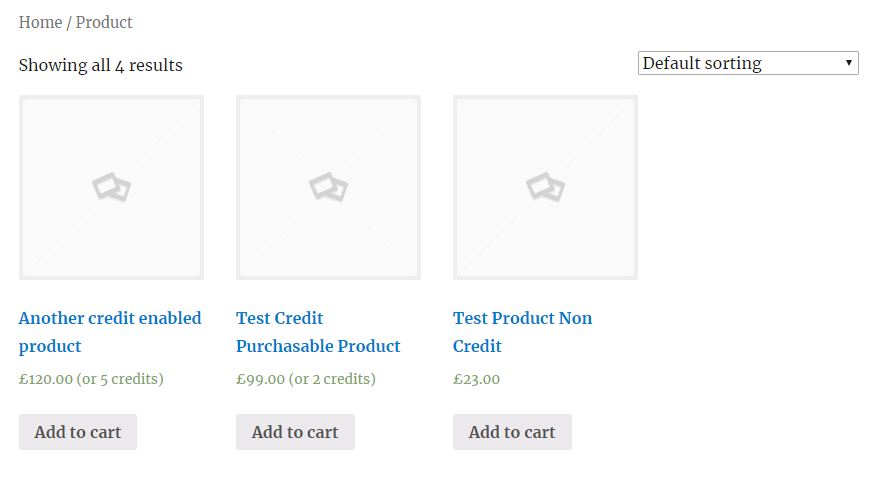
Task: Click placeholder icon of Test Credit Purchasable Product
Action: pyautogui.click(x=328, y=187)
